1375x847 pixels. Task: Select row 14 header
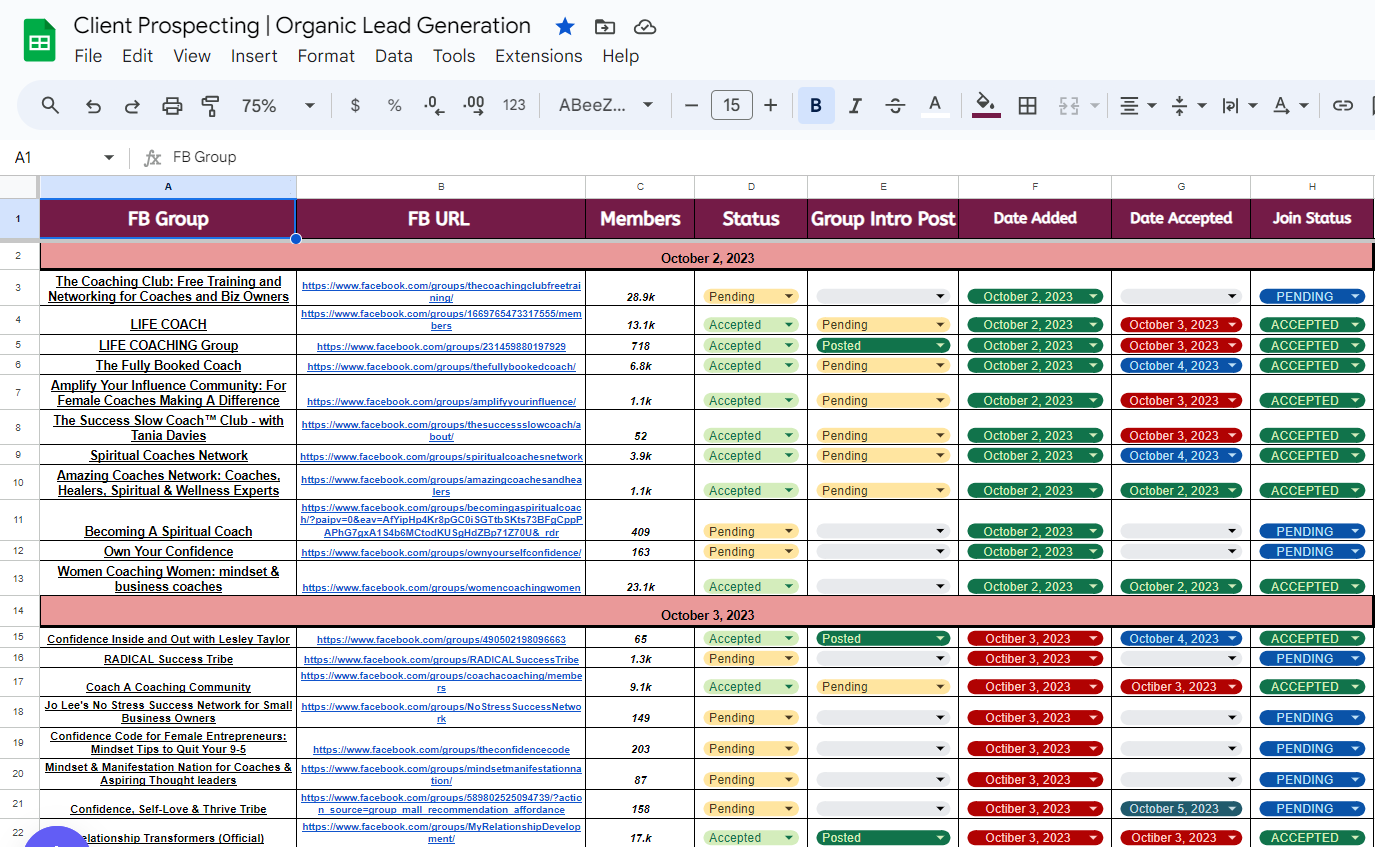click(19, 610)
